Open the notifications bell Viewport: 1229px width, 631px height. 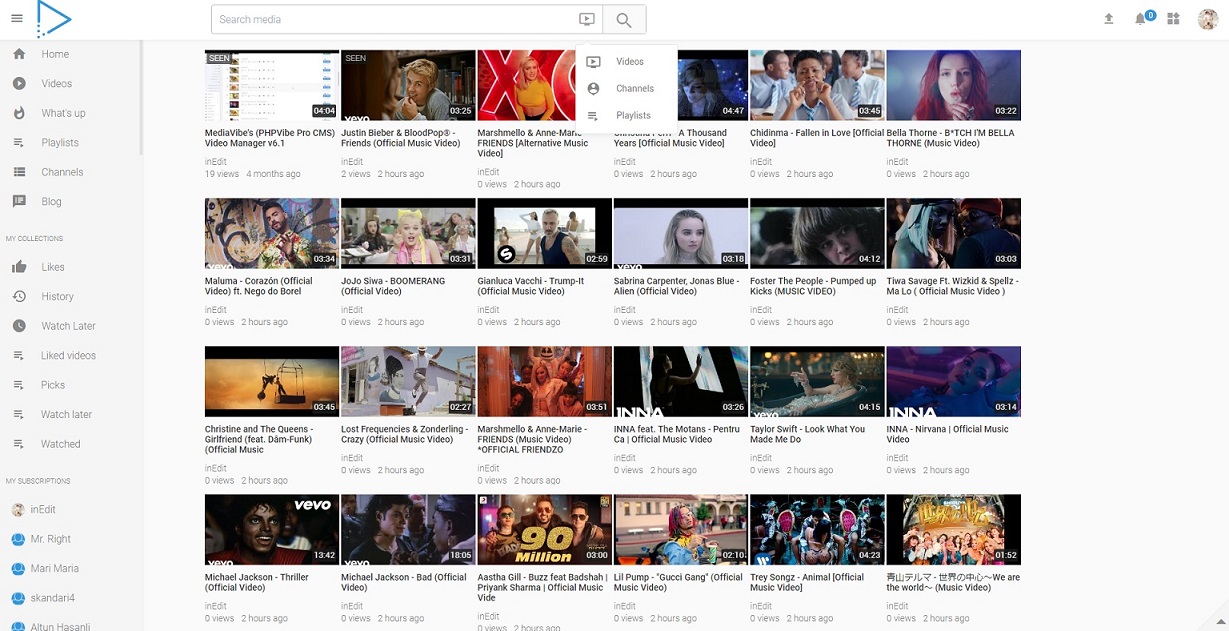pyautogui.click(x=1140, y=19)
